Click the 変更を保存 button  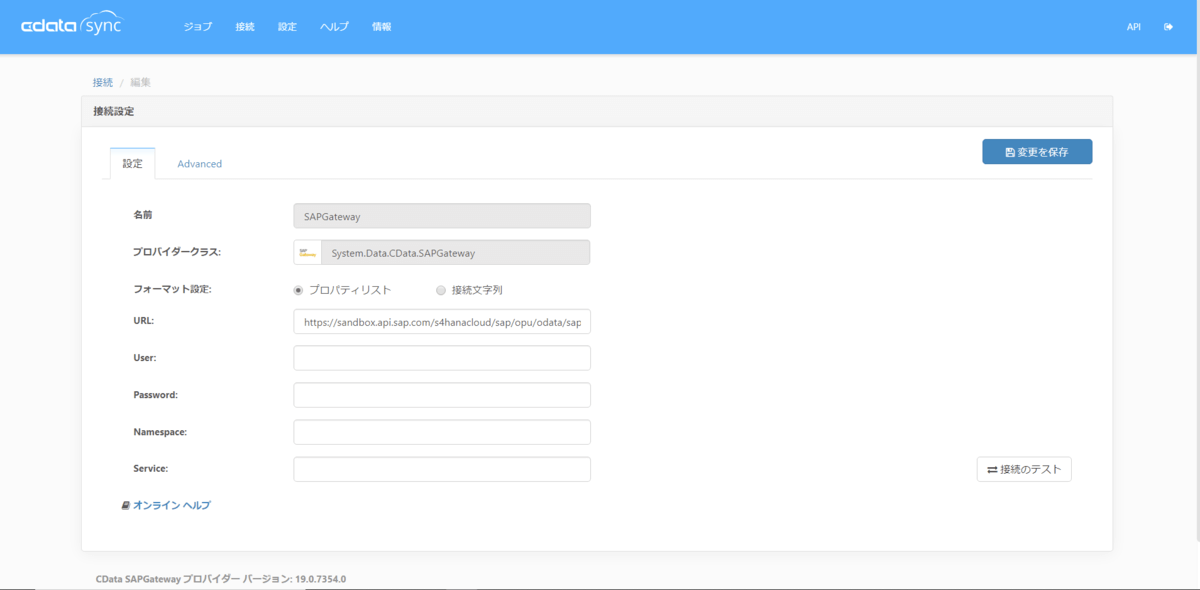pyautogui.click(x=1037, y=151)
